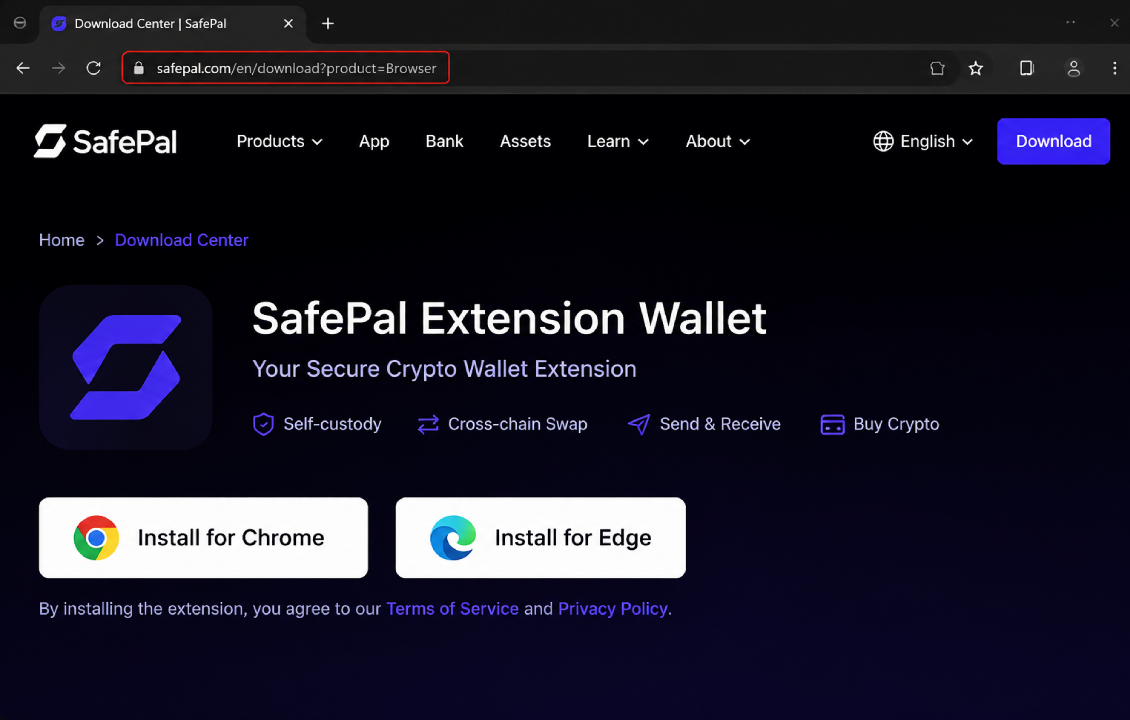Screen dimensions: 1130x720
Task: Click the favicon of Download Center tab
Action: [x=59, y=23]
